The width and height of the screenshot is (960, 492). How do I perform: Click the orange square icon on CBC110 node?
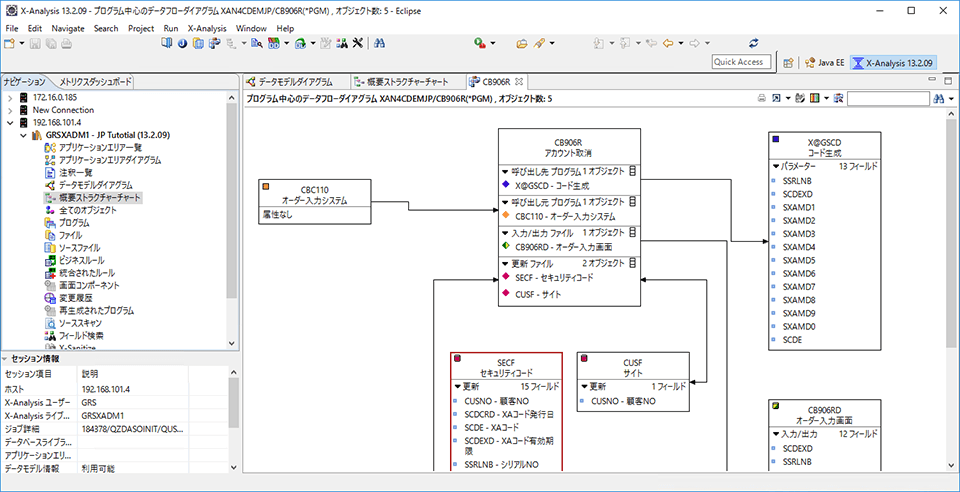[266, 187]
